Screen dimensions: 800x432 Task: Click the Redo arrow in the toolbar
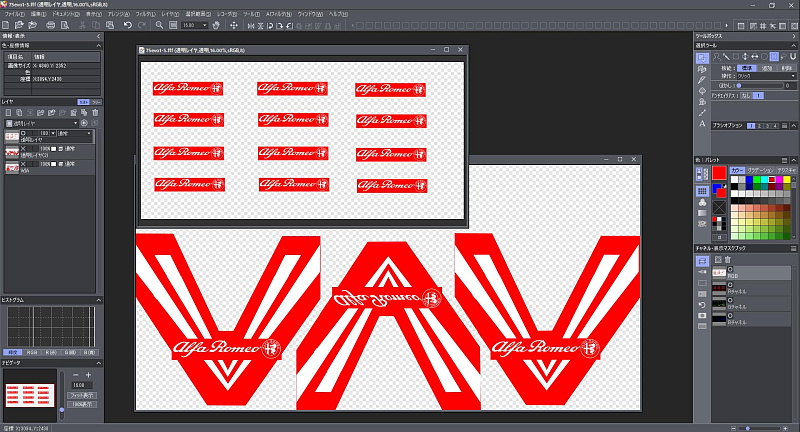click(141, 25)
